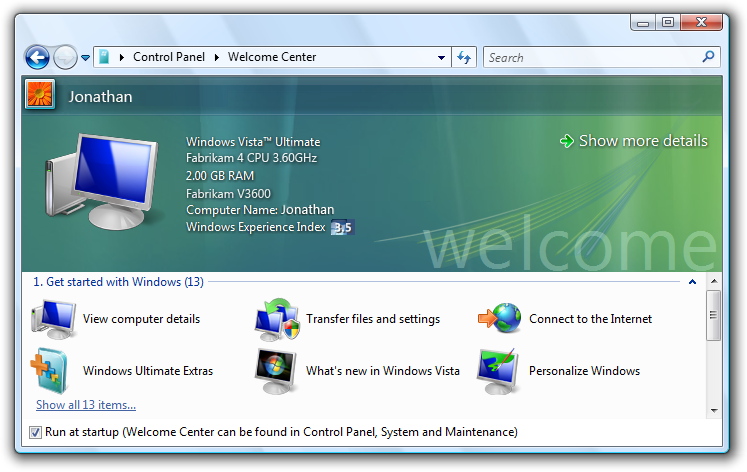Click the scrollbar down arrow

(714, 411)
